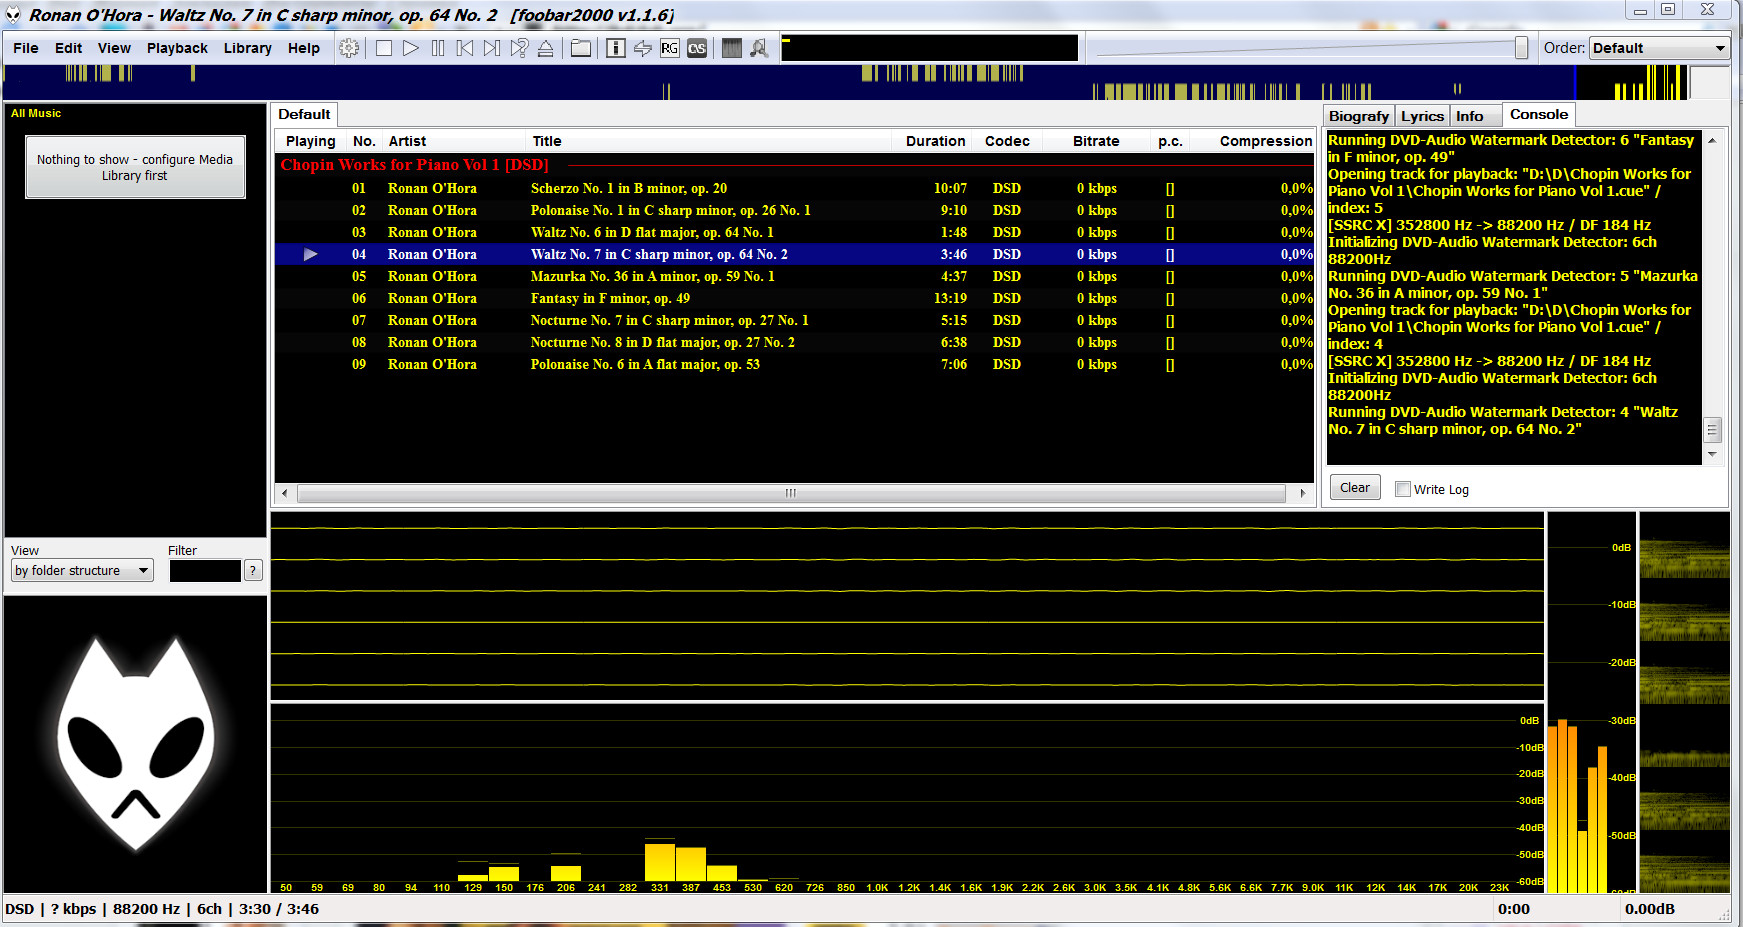Select track 'Scherzo No. 1 in B minor, op. 20'
This screenshot has height=927, width=1743.
[x=629, y=188]
